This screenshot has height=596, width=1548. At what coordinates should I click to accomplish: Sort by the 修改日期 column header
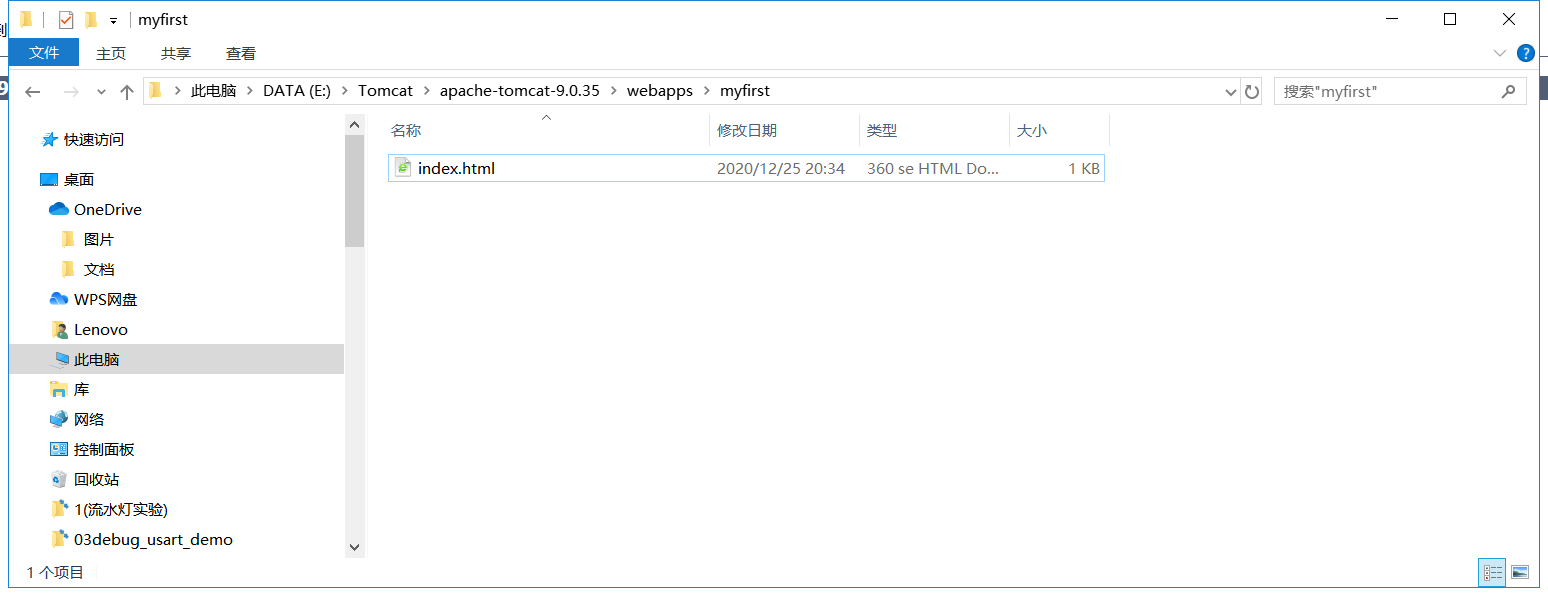[785, 130]
